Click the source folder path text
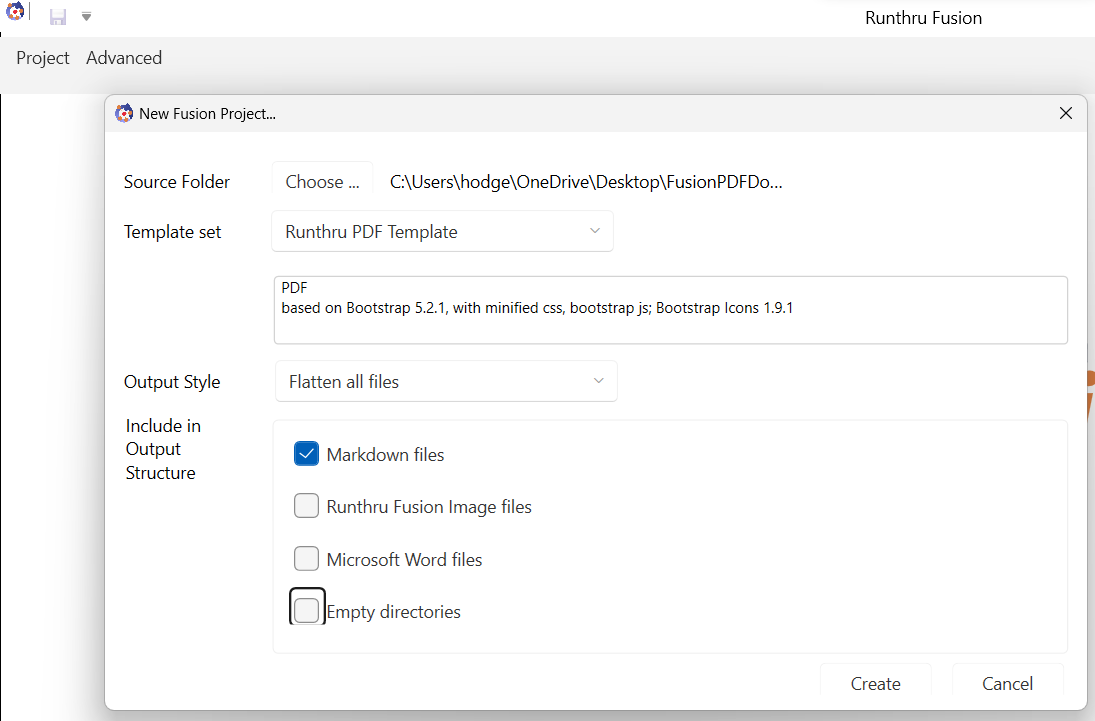Image resolution: width=1095 pixels, height=721 pixels. pyautogui.click(x=586, y=182)
